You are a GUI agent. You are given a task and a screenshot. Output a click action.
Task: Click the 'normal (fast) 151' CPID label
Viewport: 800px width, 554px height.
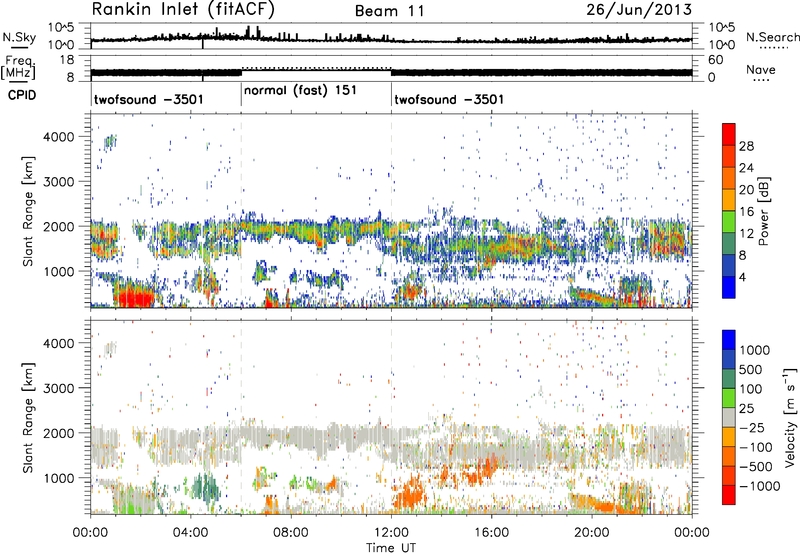click(x=300, y=91)
